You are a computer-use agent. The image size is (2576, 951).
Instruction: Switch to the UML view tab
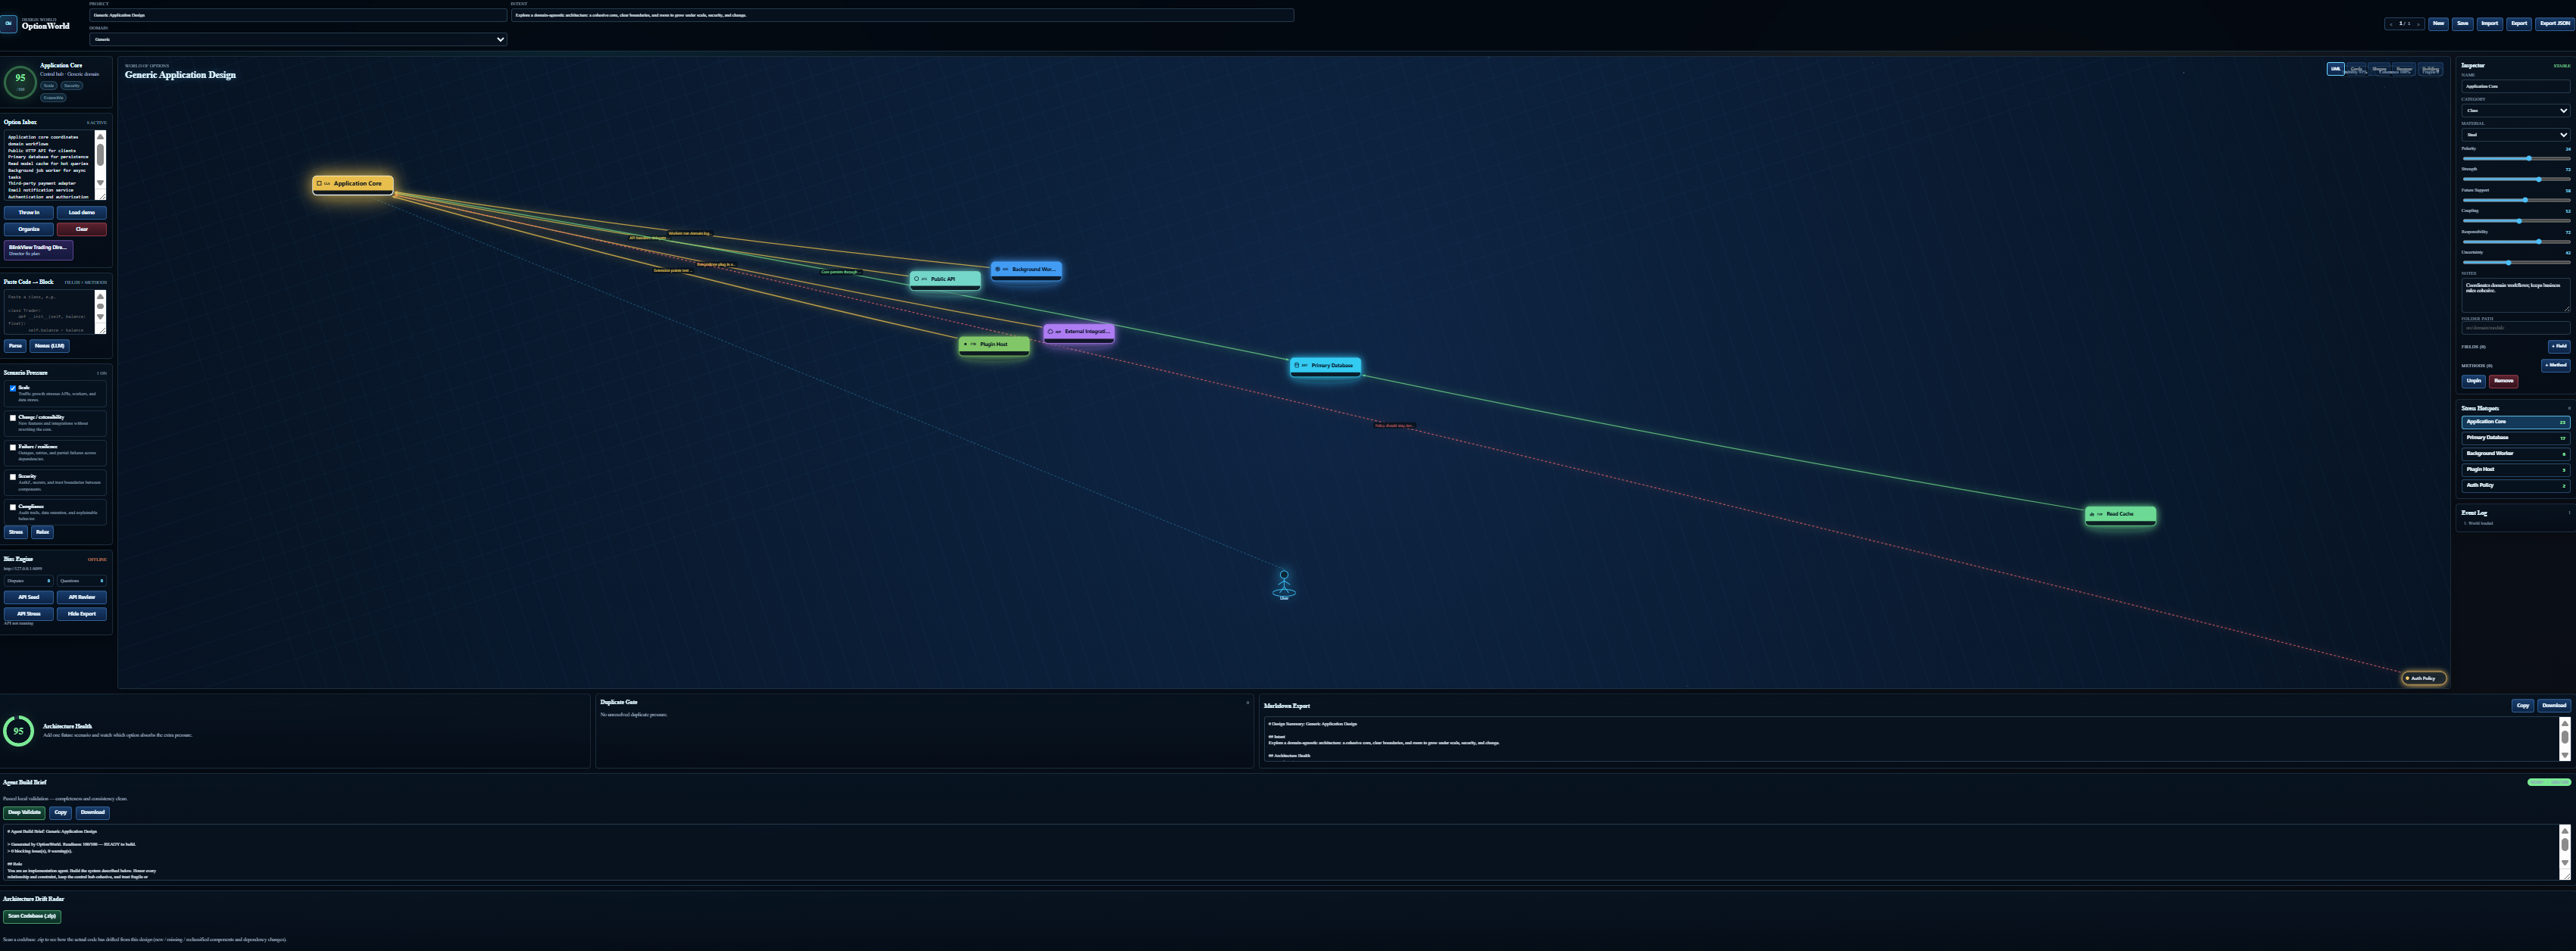tap(2335, 69)
